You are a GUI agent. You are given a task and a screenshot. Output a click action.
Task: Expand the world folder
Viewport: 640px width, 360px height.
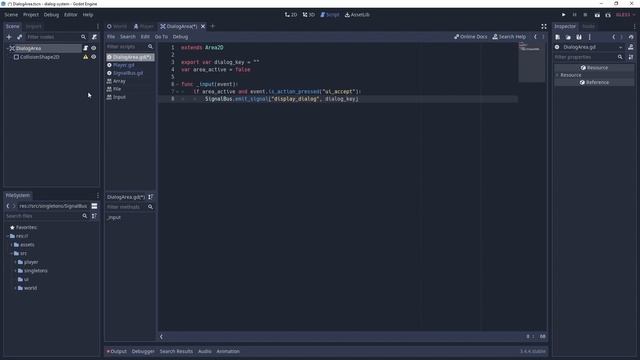coord(16,288)
